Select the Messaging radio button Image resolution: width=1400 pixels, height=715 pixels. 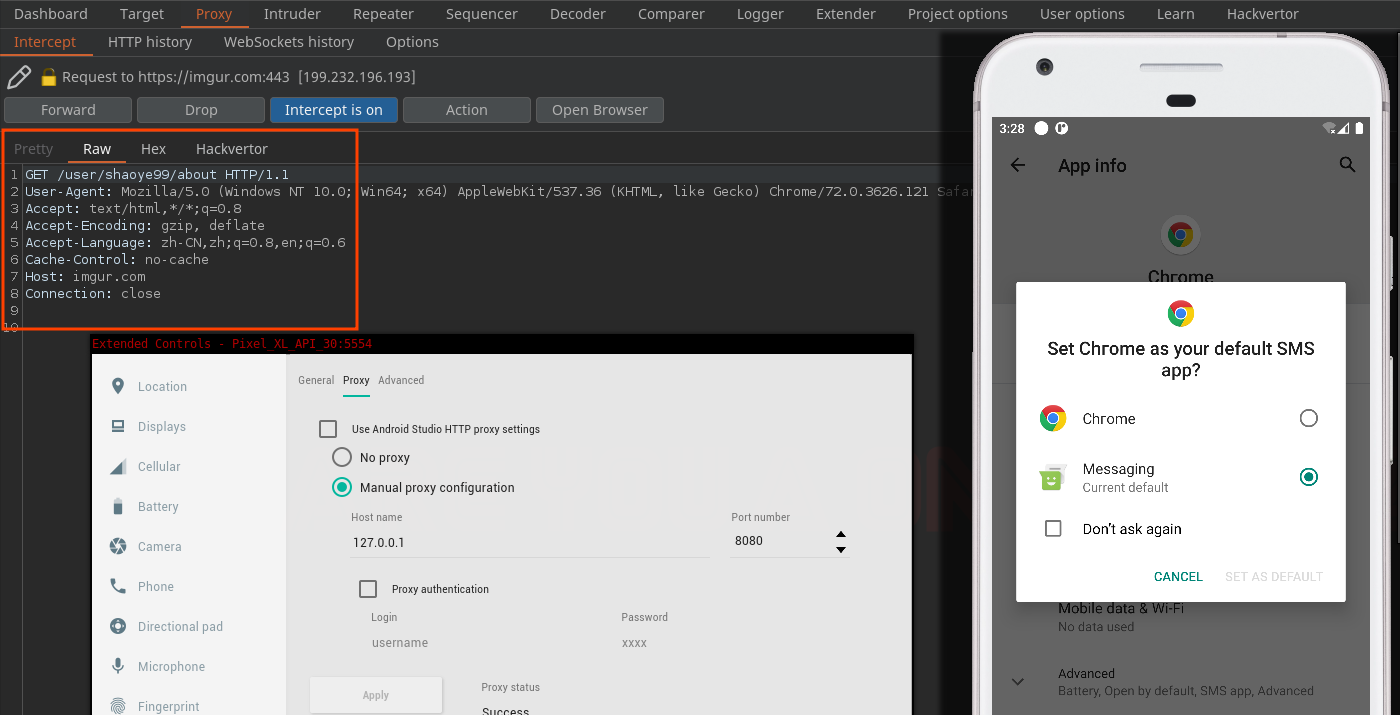[1308, 478]
